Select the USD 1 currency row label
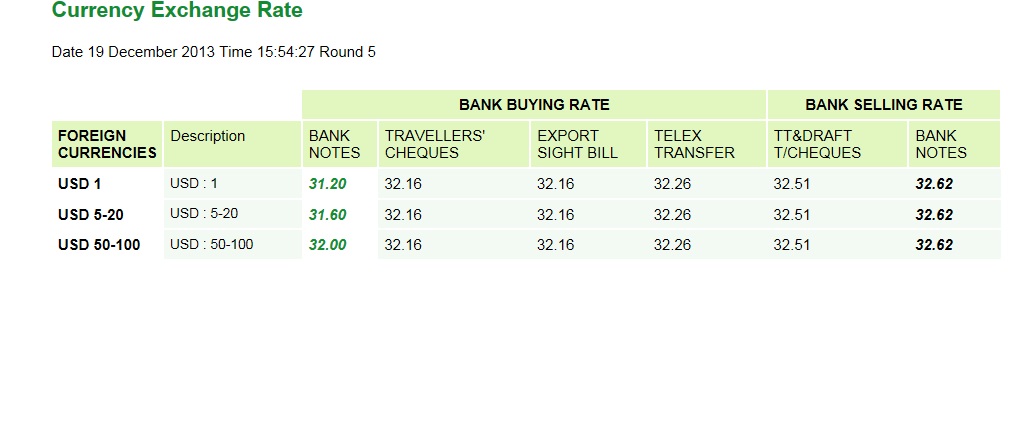Screen dimensions: 1019x438 pos(79,185)
